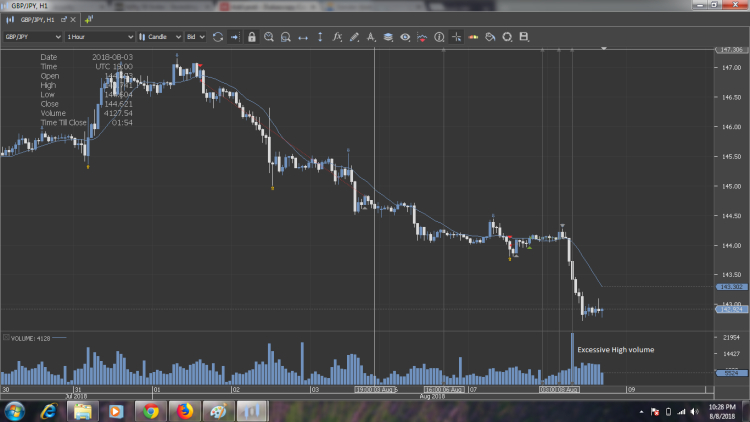
Task: Close the GBP/JPY, H1 chart tab
Action: point(73,20)
